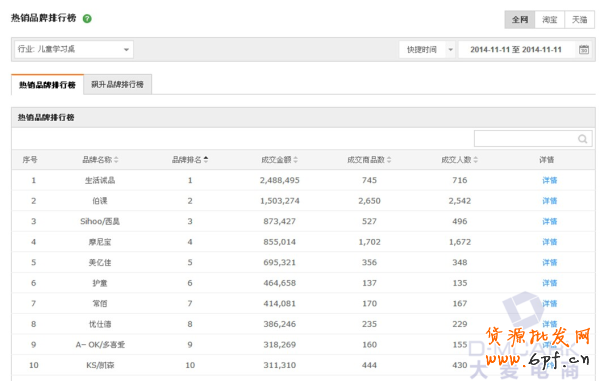600x381 pixels.
Task: Click the green help question mark icon
Action: pos(87,18)
